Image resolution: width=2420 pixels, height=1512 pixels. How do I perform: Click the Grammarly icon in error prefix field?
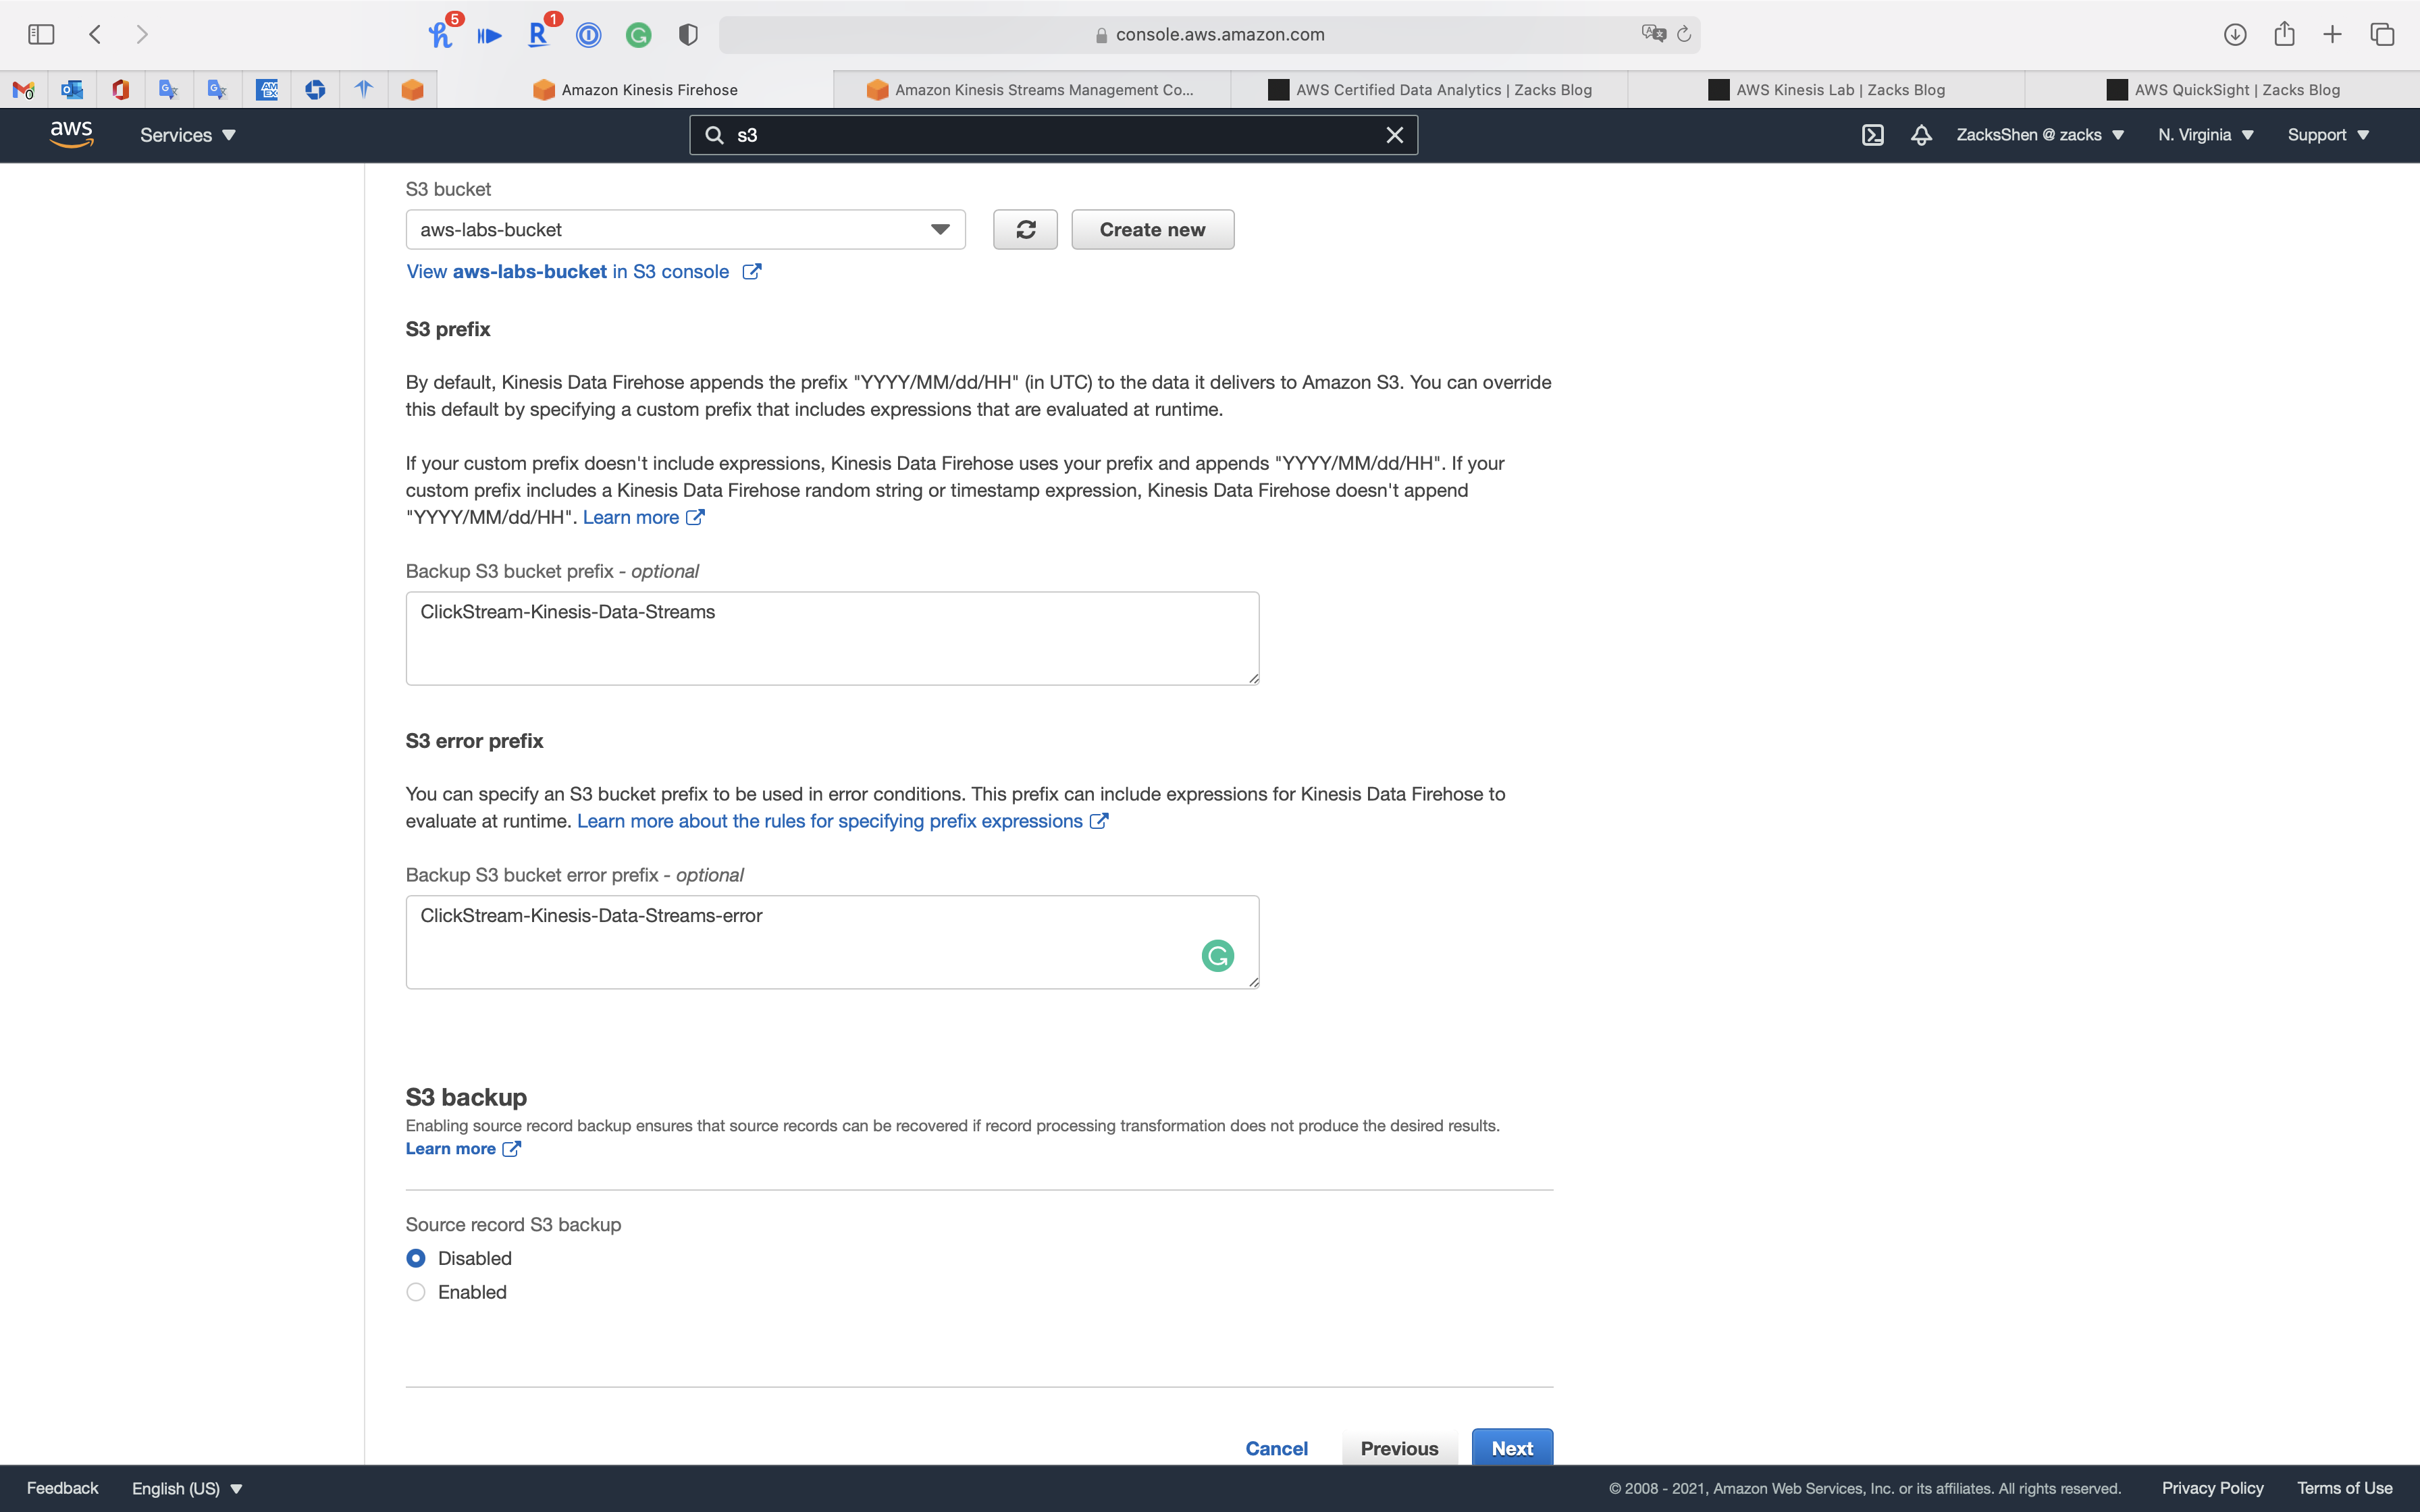point(1217,956)
